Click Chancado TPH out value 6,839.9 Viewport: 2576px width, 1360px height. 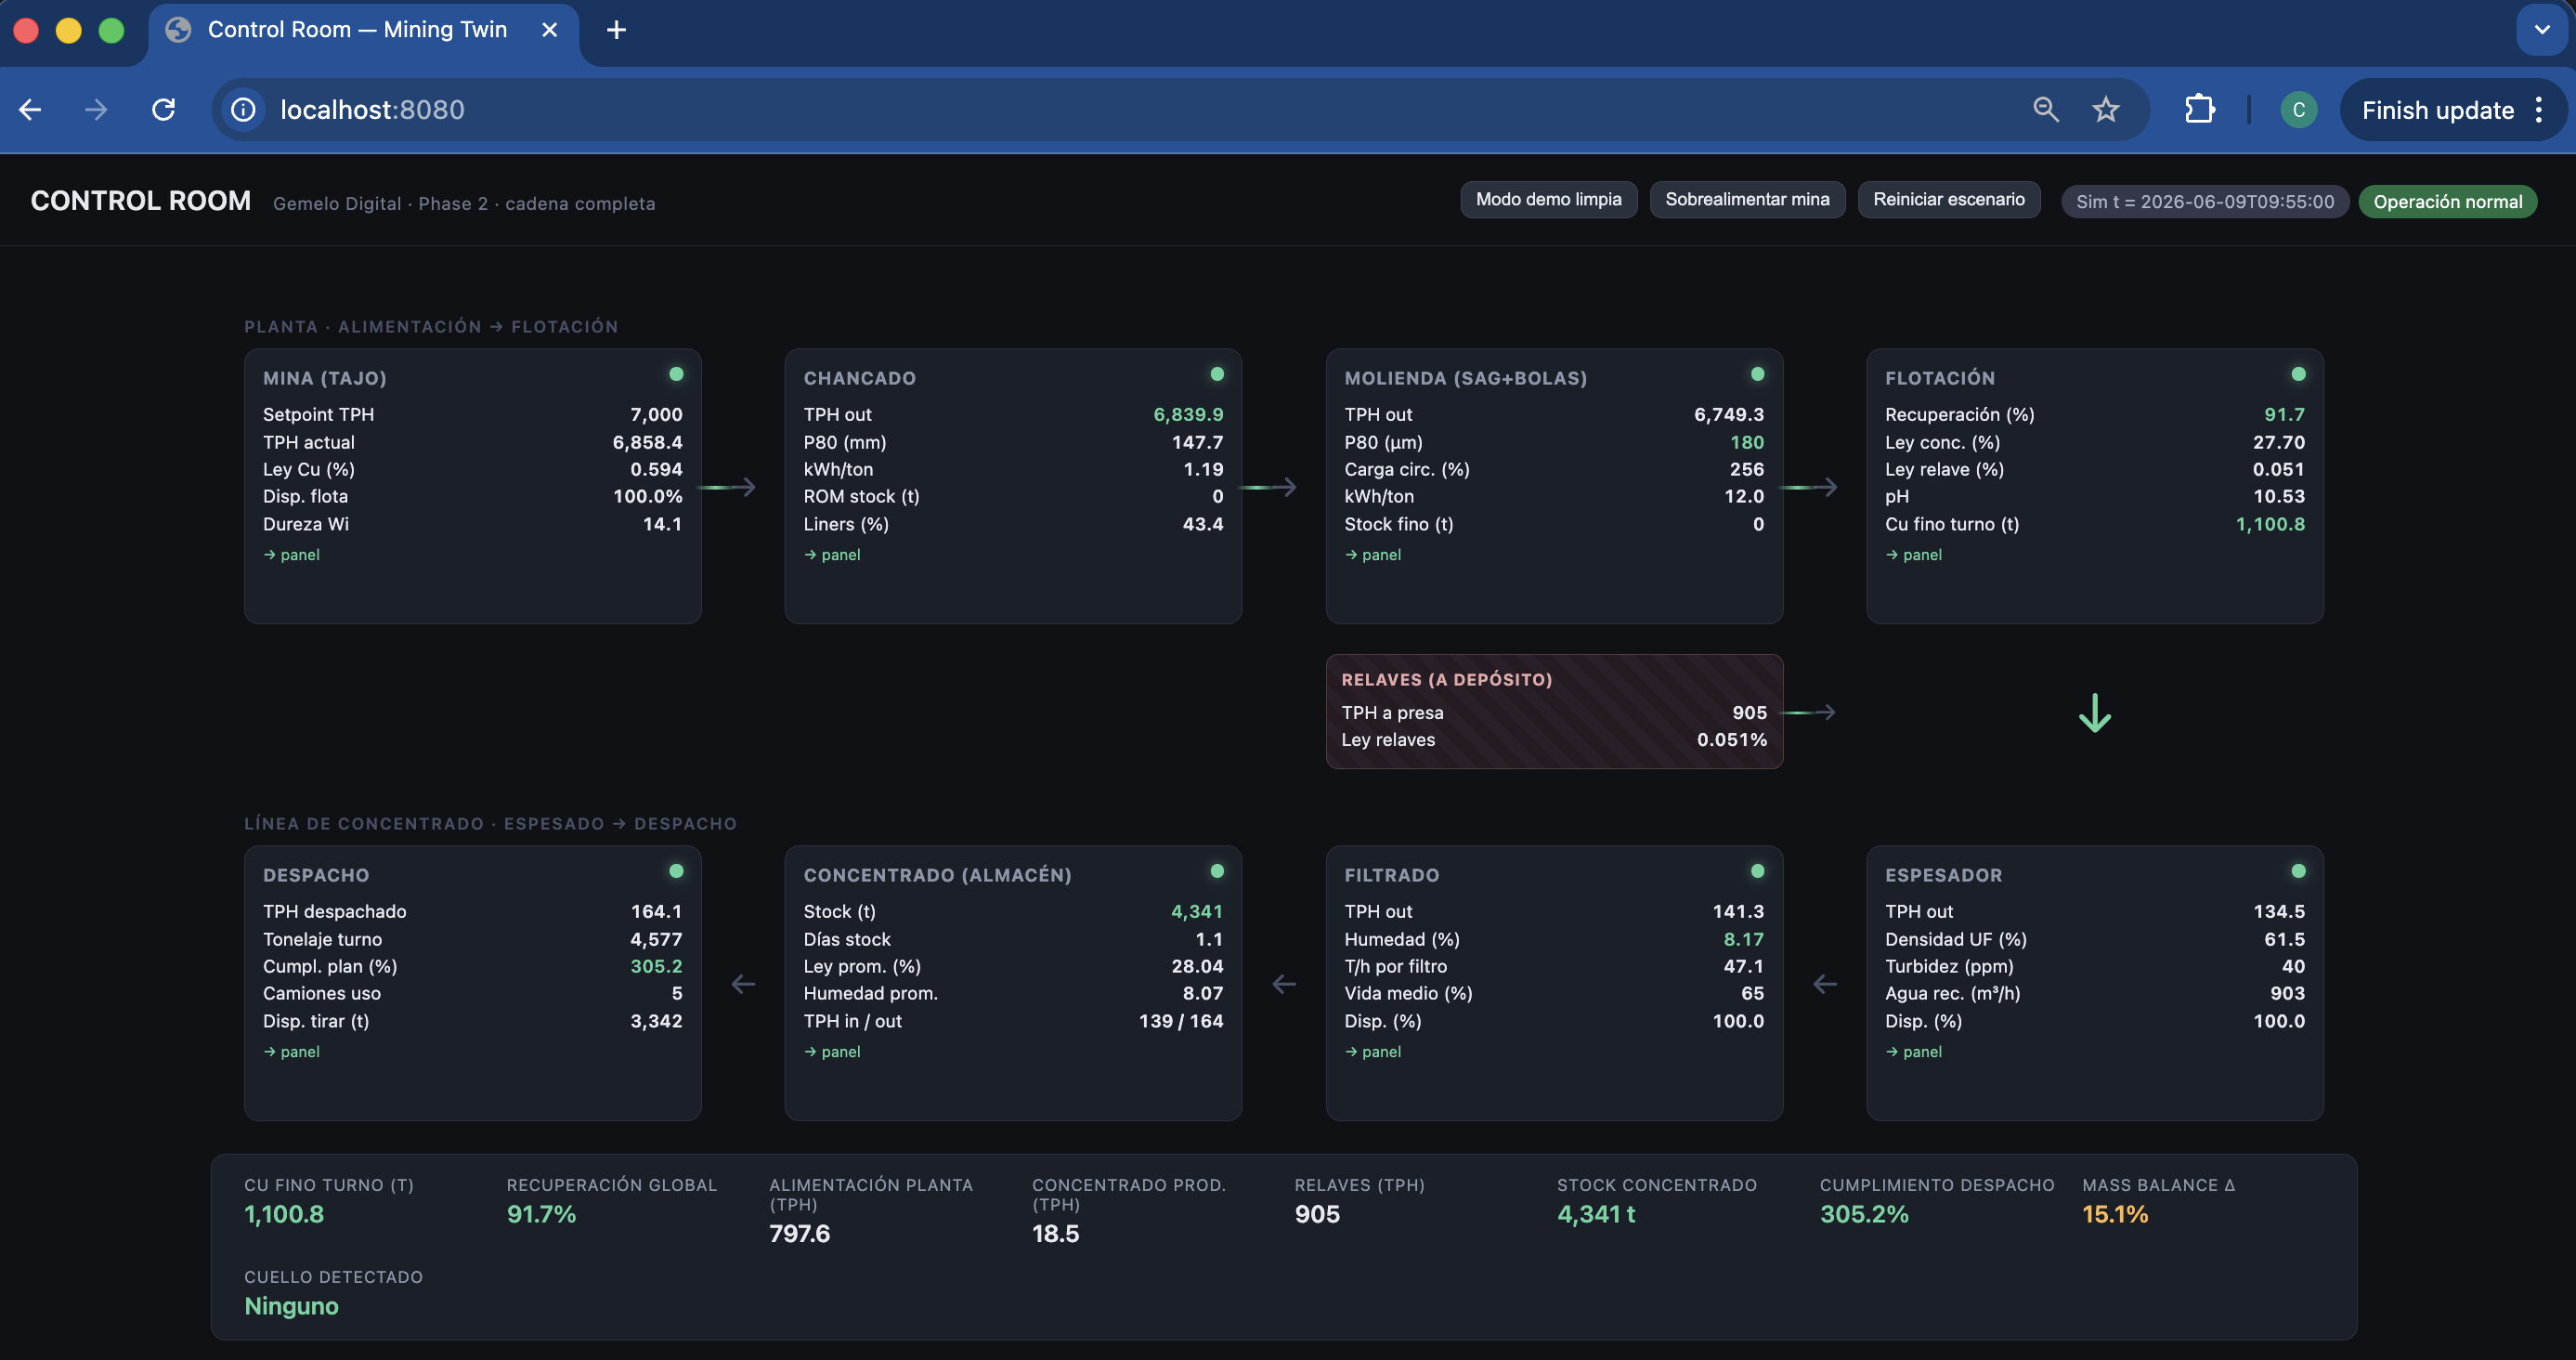[1188, 414]
